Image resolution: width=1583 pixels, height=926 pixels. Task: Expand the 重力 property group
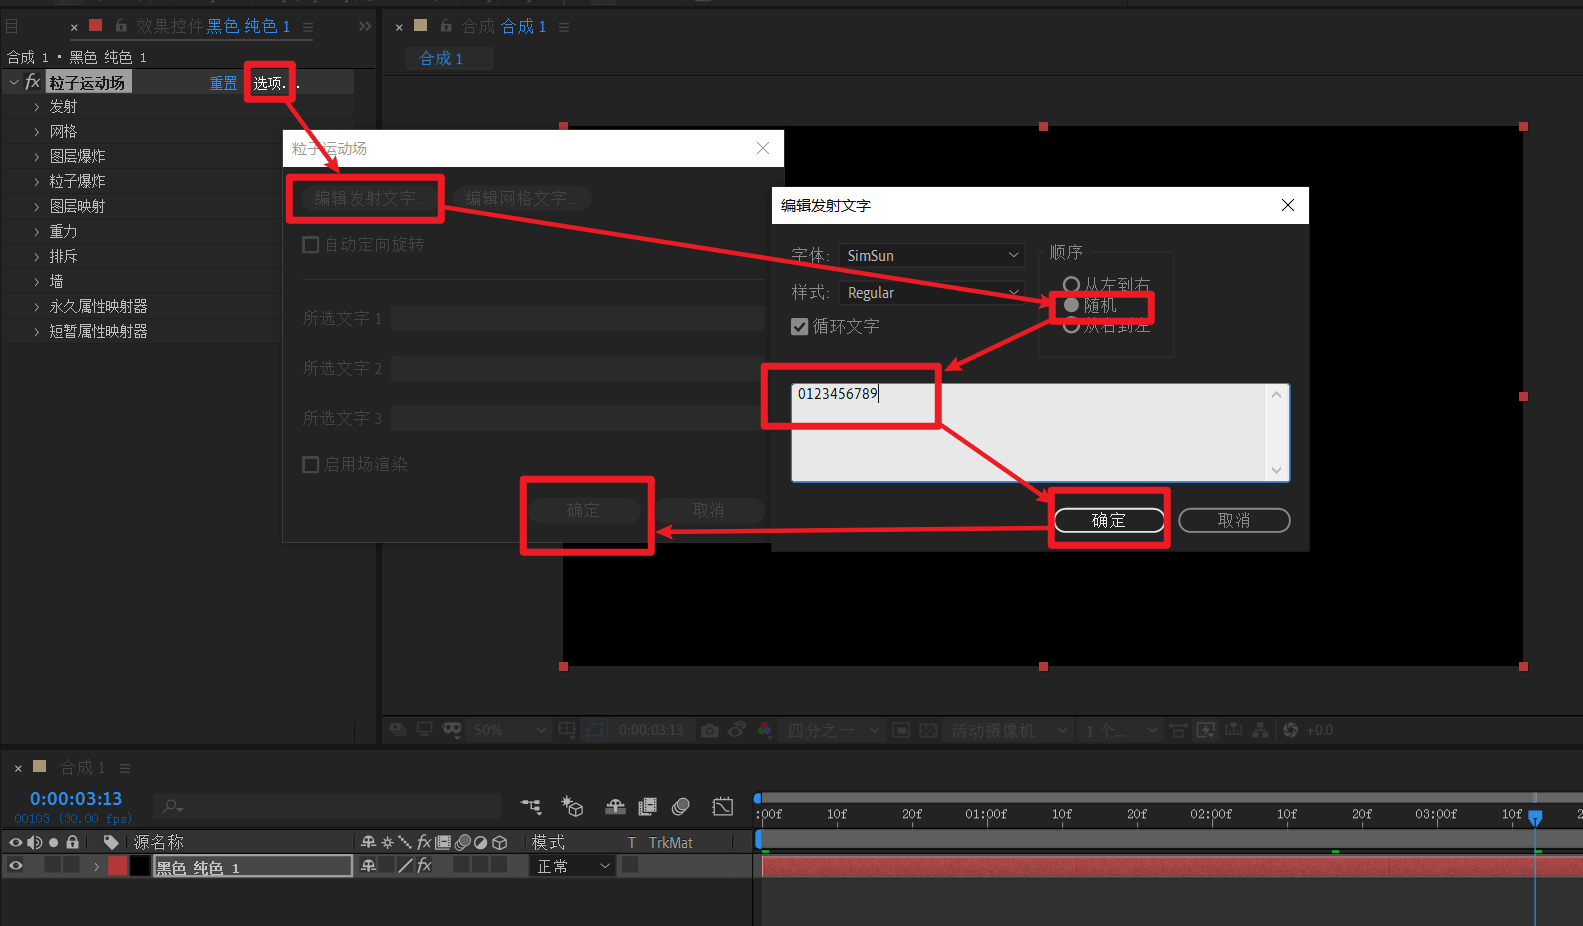37,232
